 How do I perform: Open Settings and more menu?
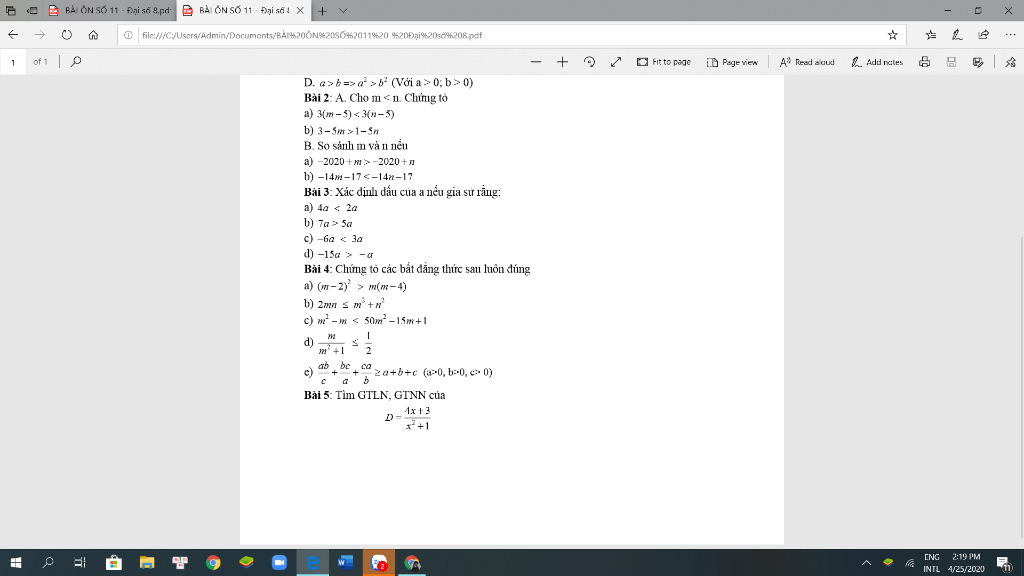click(1010, 35)
